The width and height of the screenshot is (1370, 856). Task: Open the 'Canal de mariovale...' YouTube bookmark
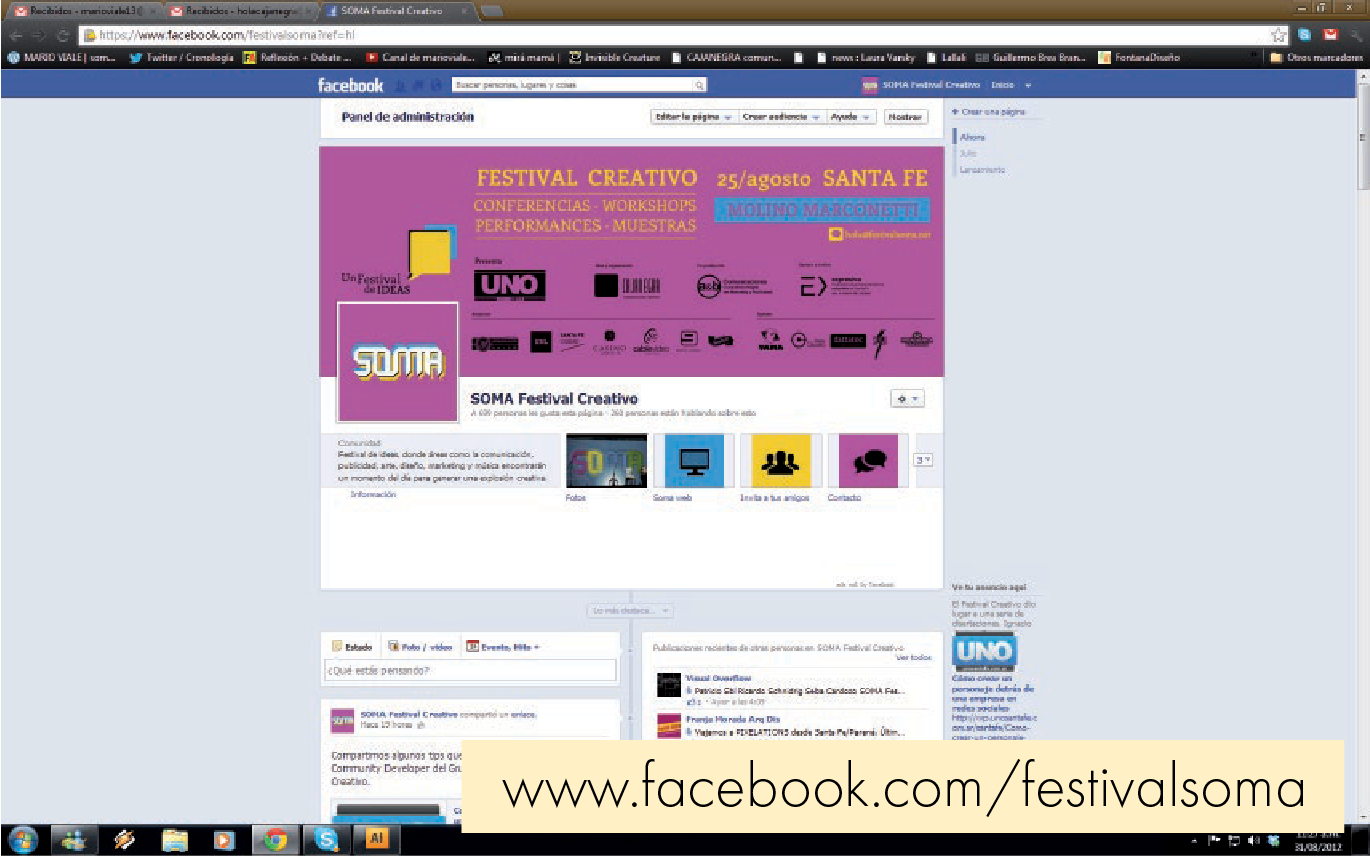click(421, 58)
